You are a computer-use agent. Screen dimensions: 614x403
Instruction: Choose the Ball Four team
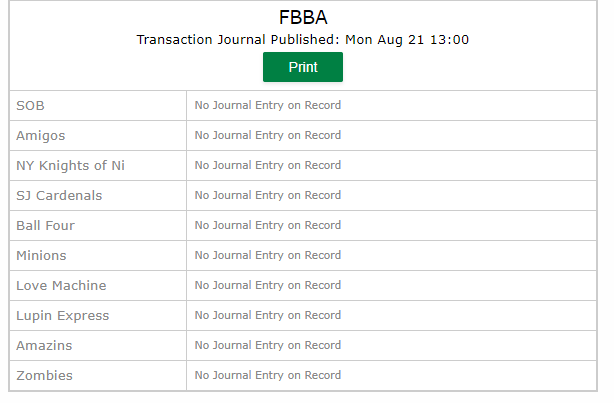45,226
